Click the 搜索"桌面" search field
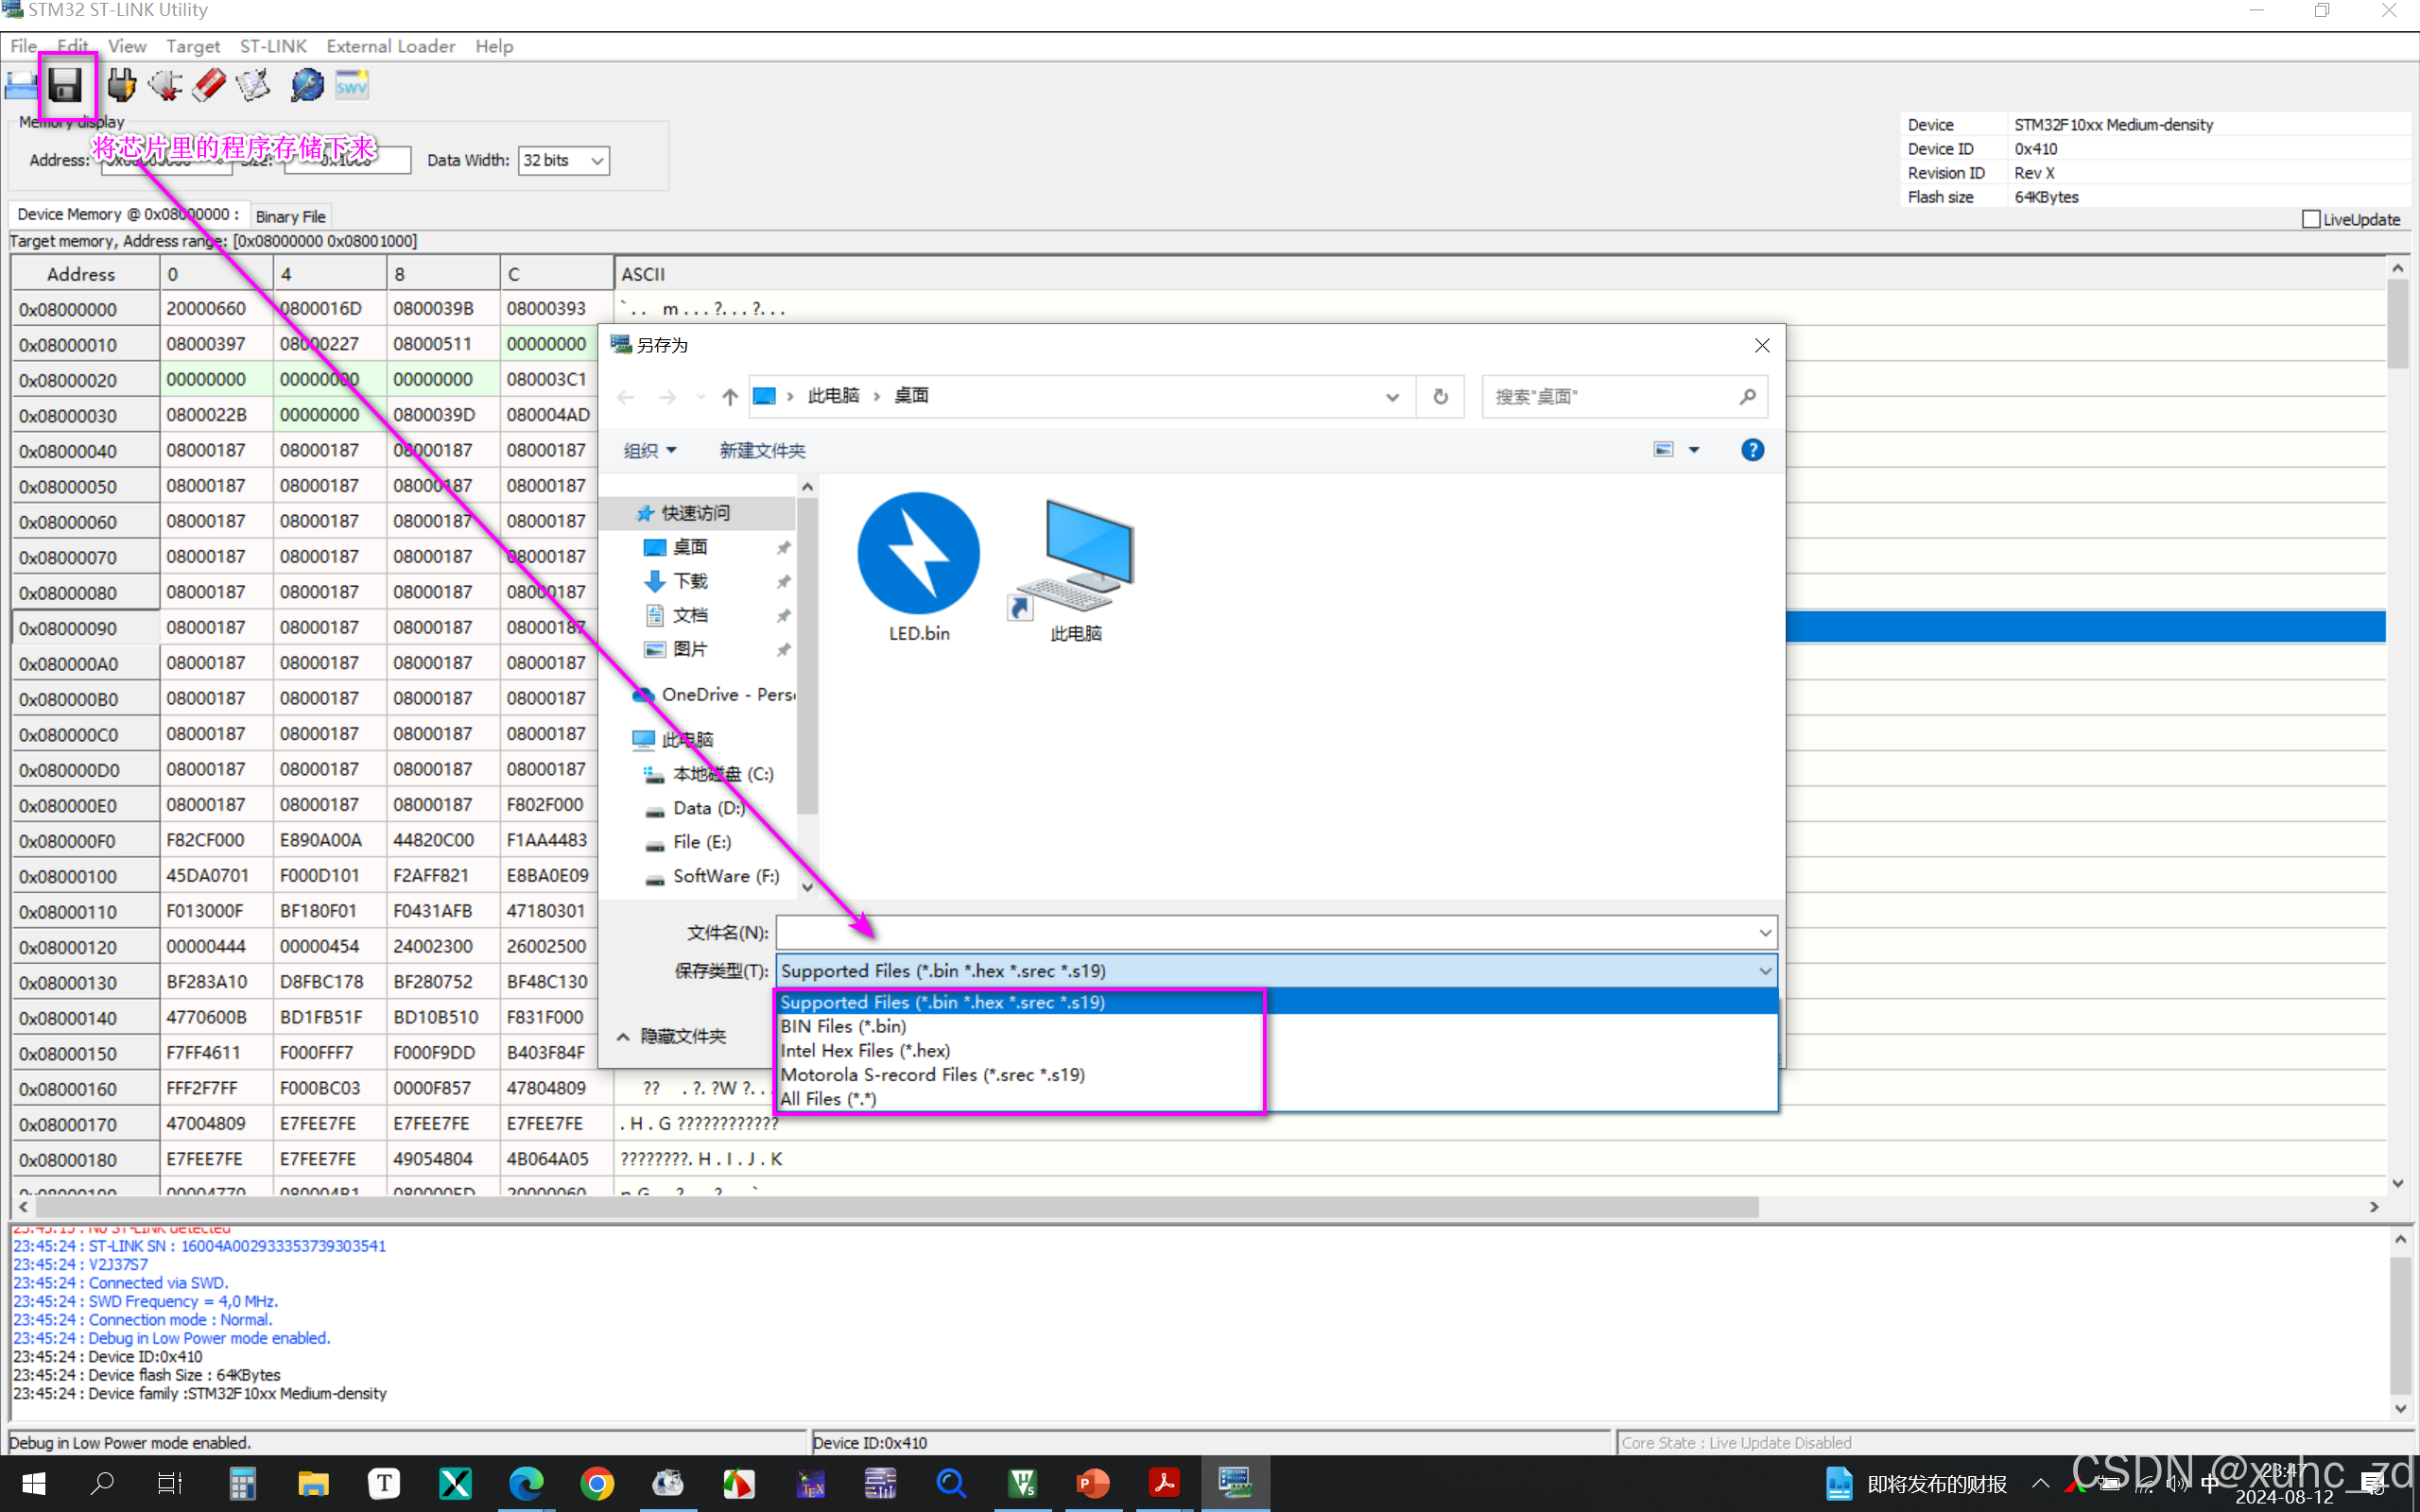The image size is (2420, 1512). click(x=1610, y=397)
